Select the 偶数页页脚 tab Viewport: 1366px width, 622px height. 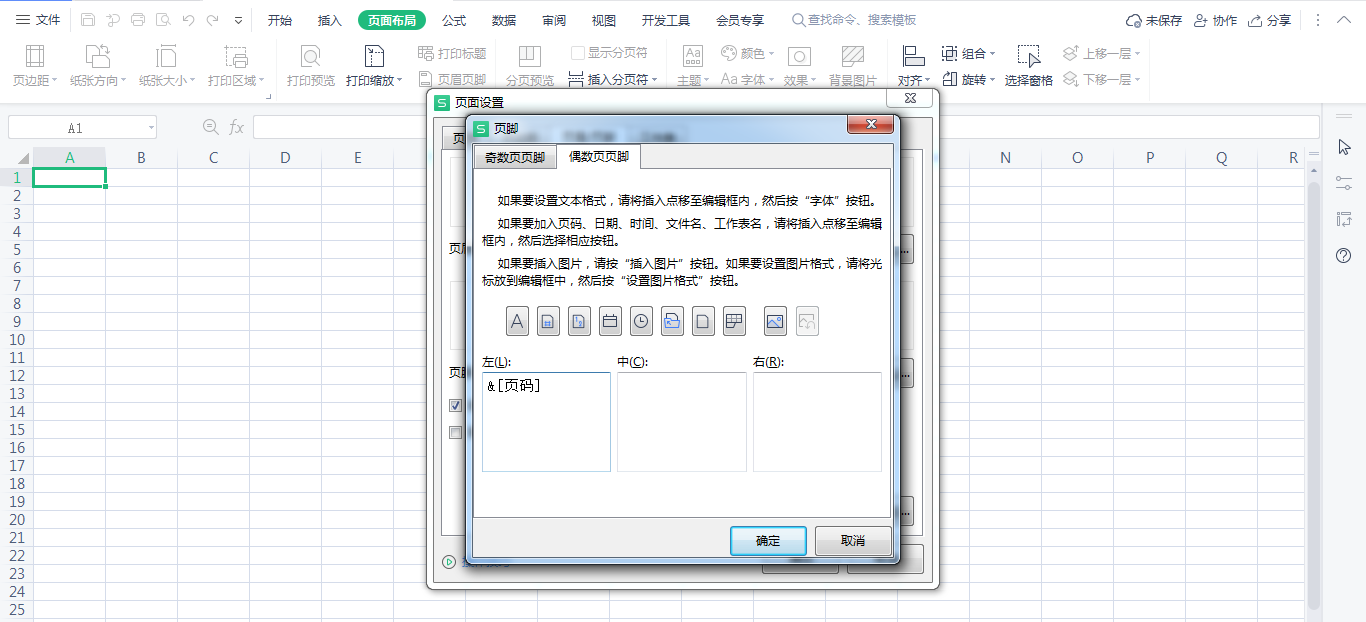[599, 156]
